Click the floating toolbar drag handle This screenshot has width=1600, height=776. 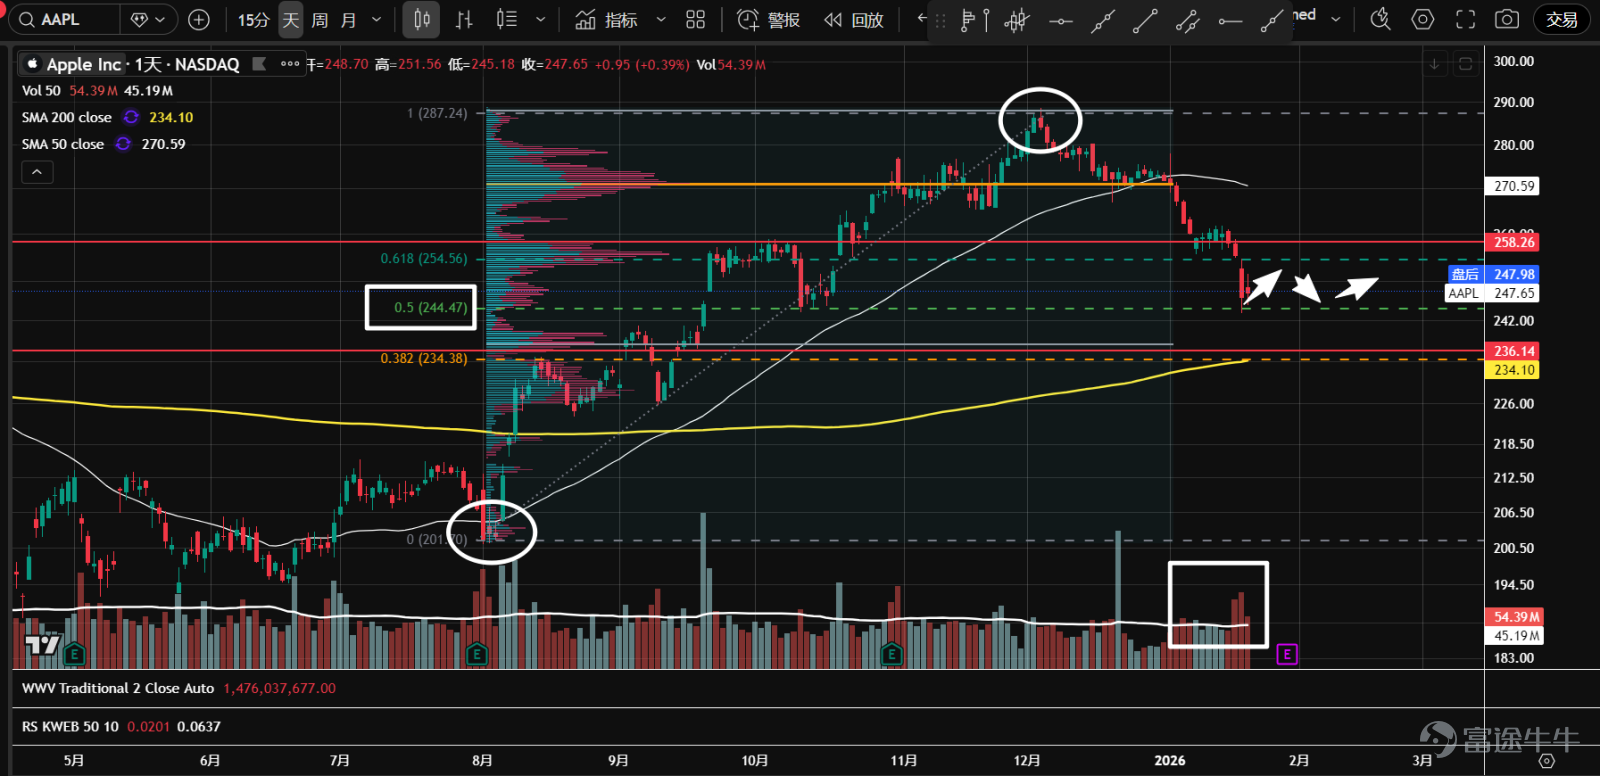[x=940, y=20]
